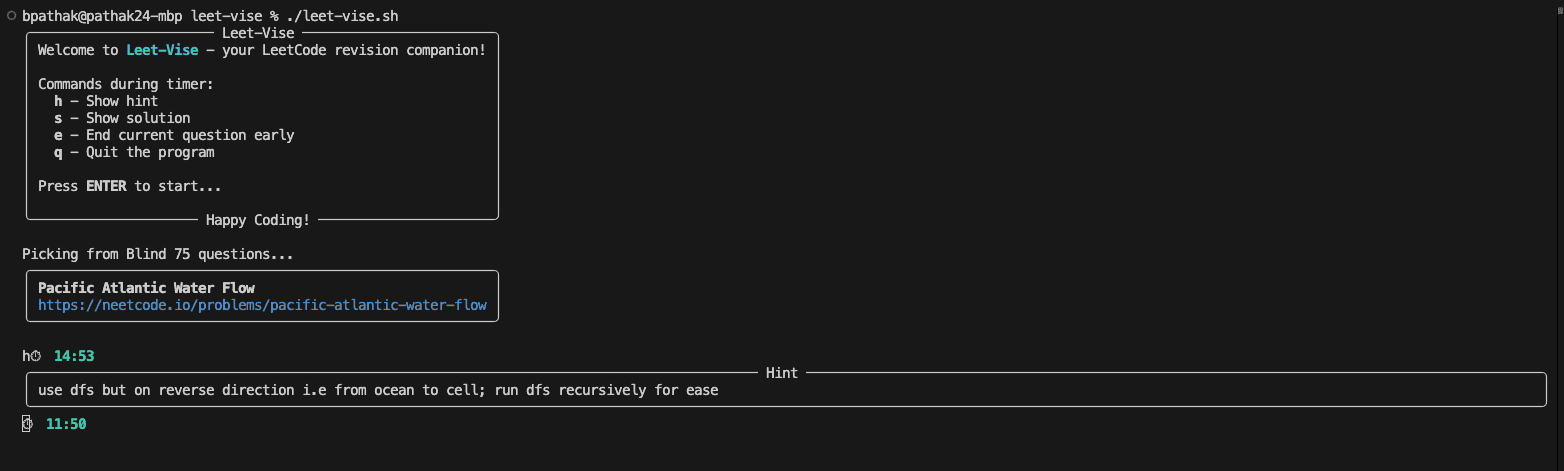Click the hint text about reverse dfs
The image size is (1564, 471).
pyautogui.click(x=378, y=390)
